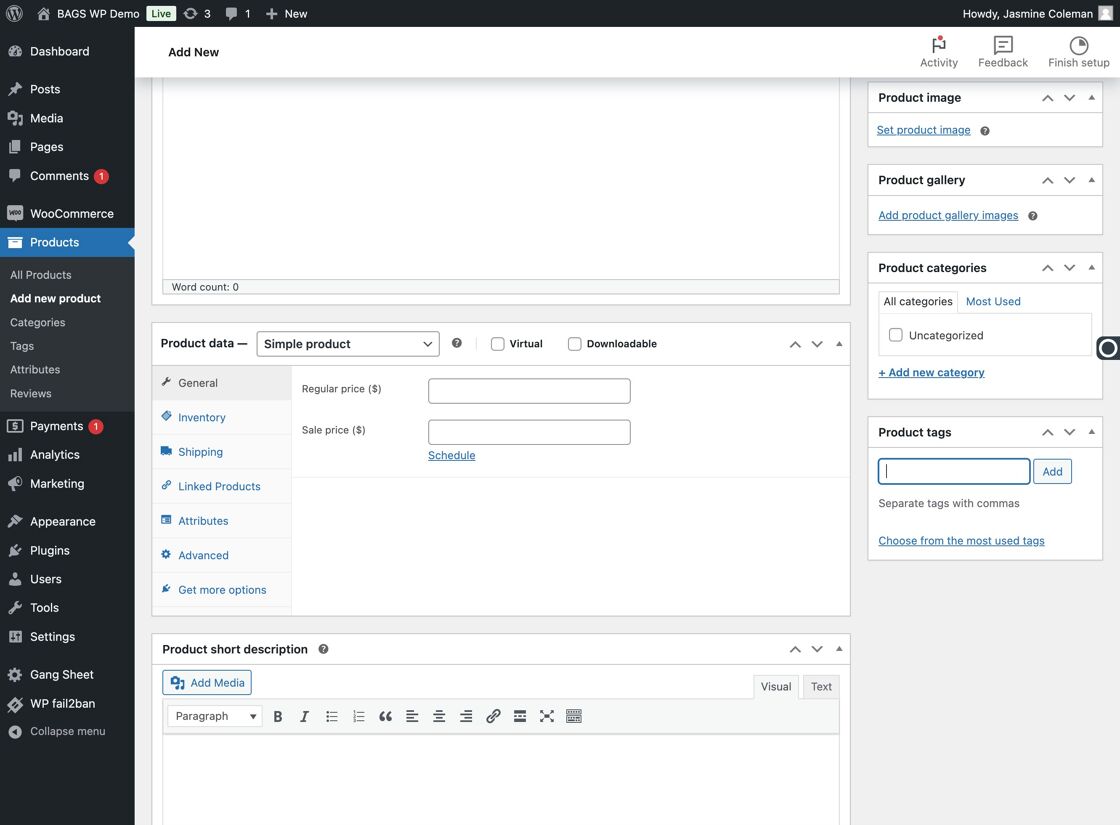This screenshot has width=1120, height=825.
Task: Enable the Downloadable checkbox
Action: click(x=574, y=344)
